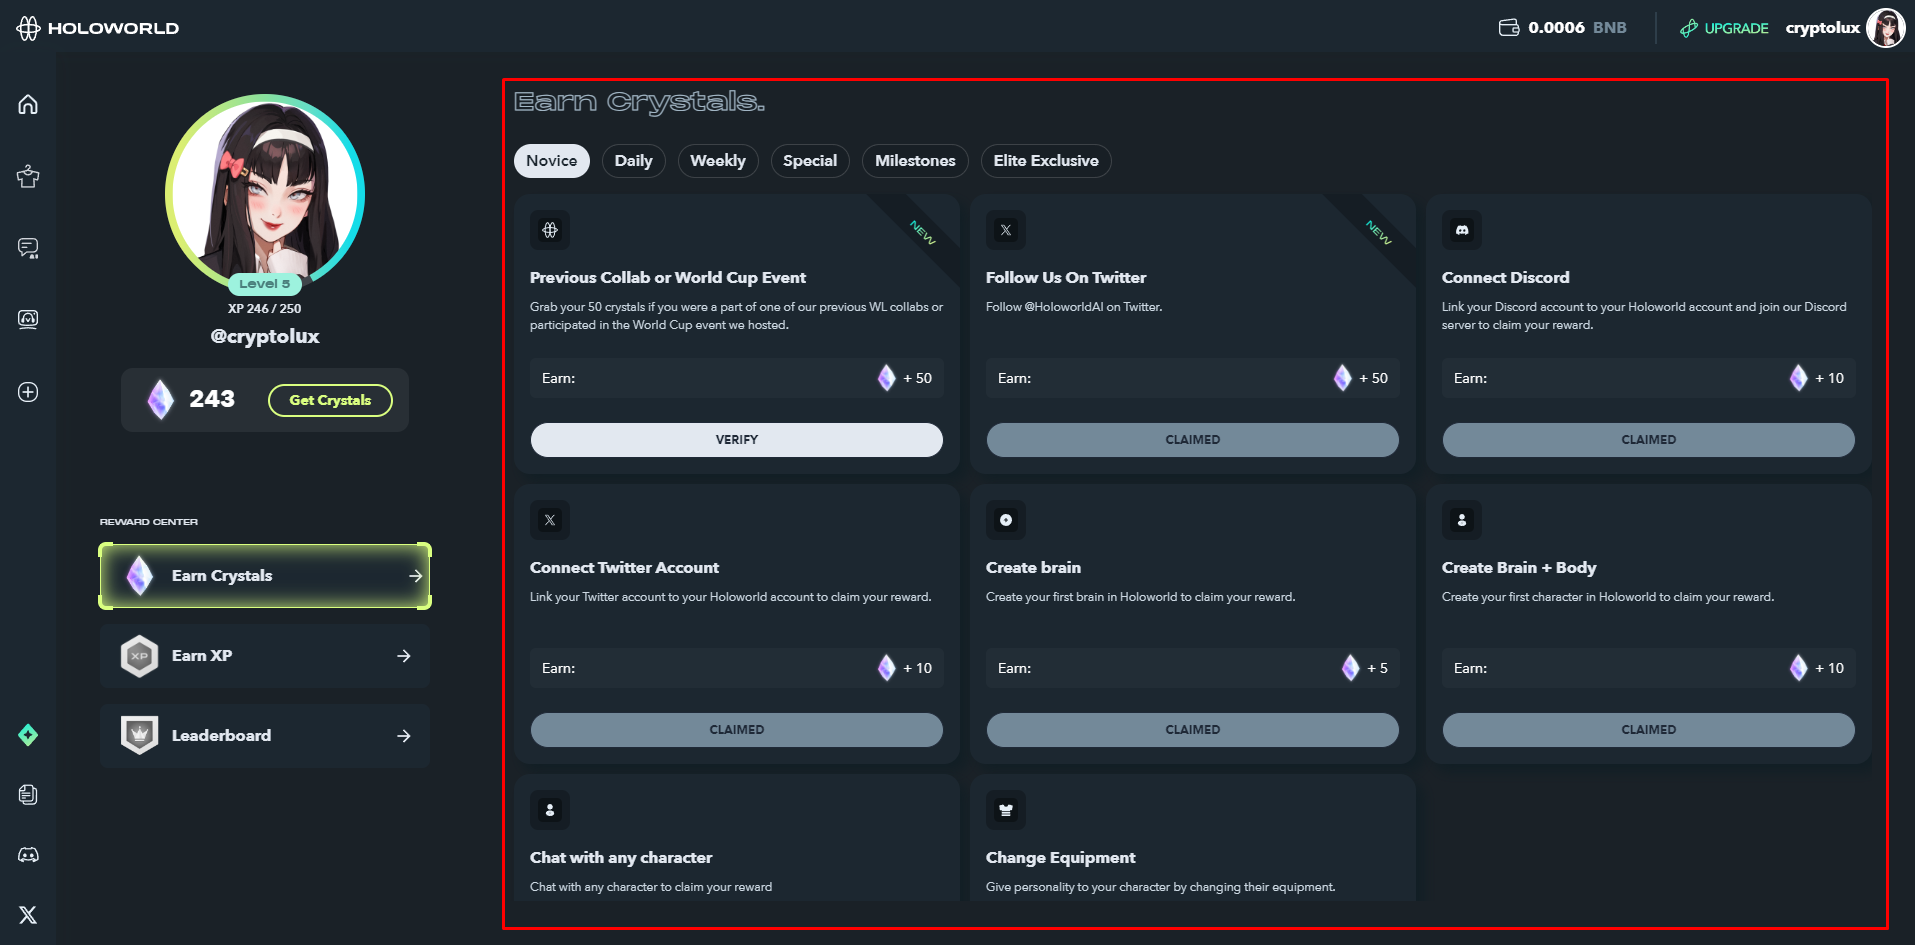The width and height of the screenshot is (1915, 945).
Task: Open the Leaderboard arrow in Reward Center
Action: 404,736
